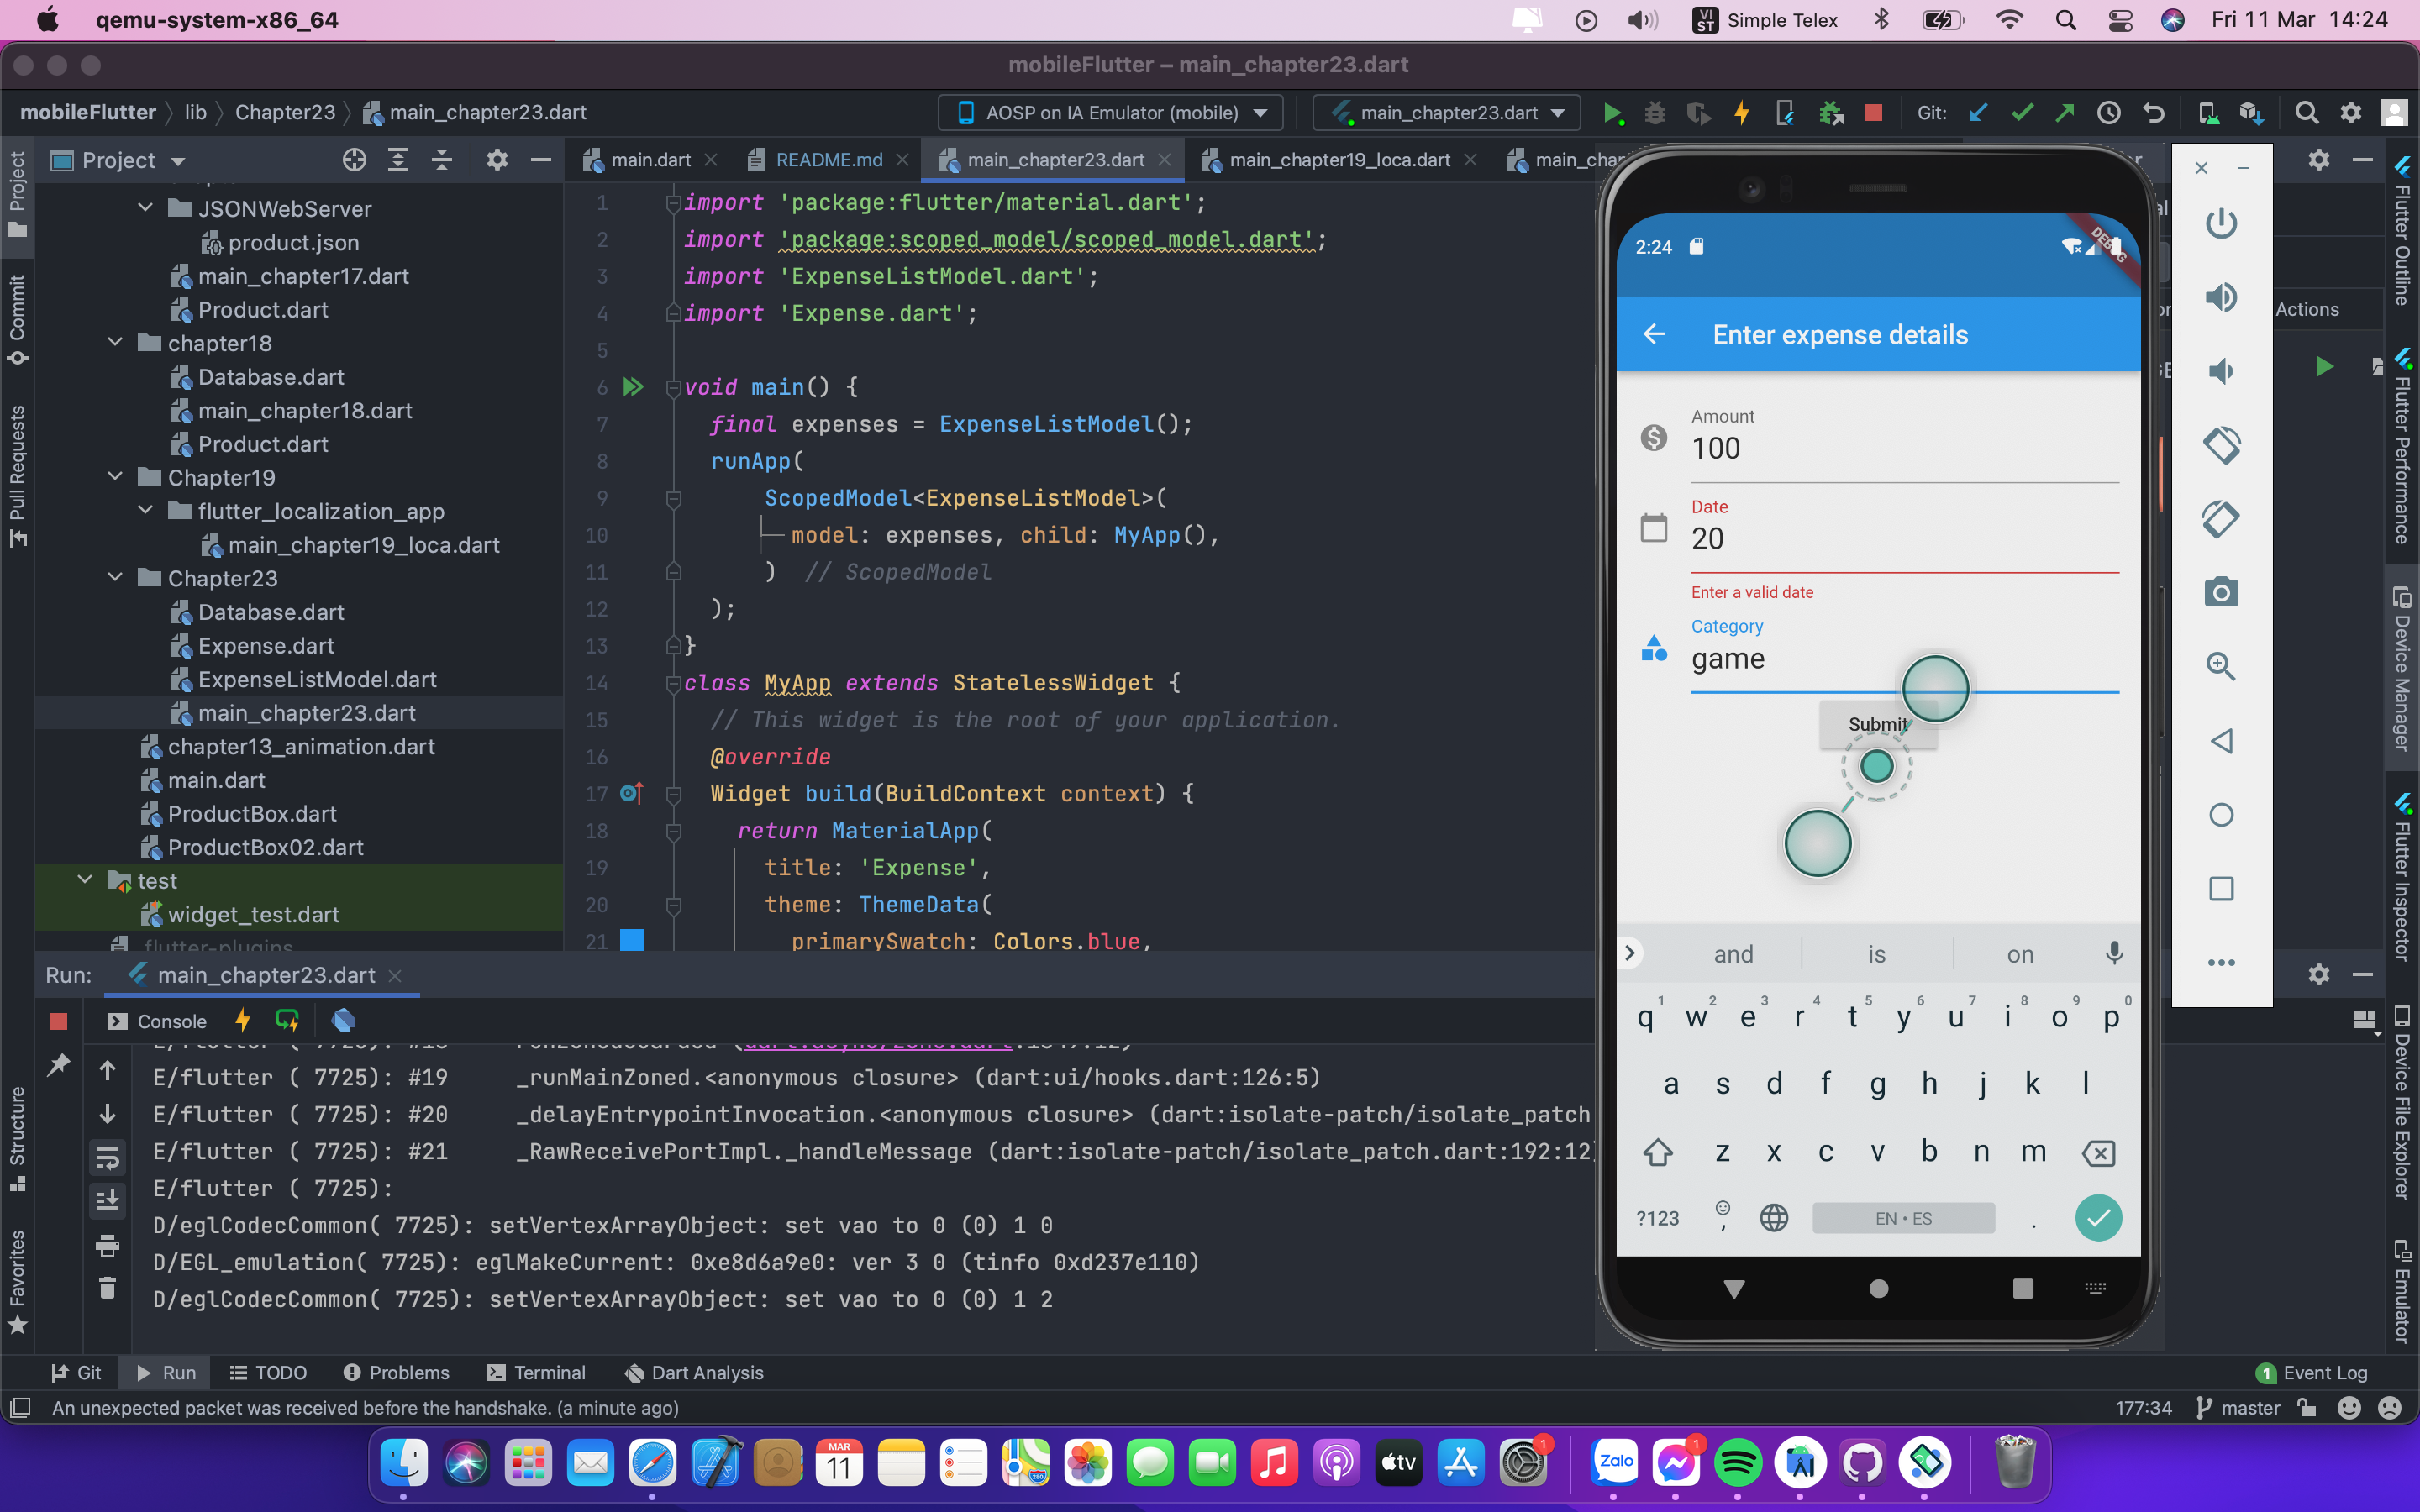Click back arrow in Enter expense details

tap(1654, 334)
